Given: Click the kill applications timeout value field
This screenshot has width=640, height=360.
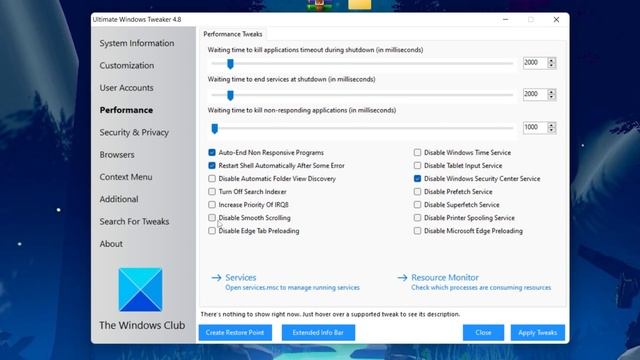Looking at the screenshot, I should (535, 63).
